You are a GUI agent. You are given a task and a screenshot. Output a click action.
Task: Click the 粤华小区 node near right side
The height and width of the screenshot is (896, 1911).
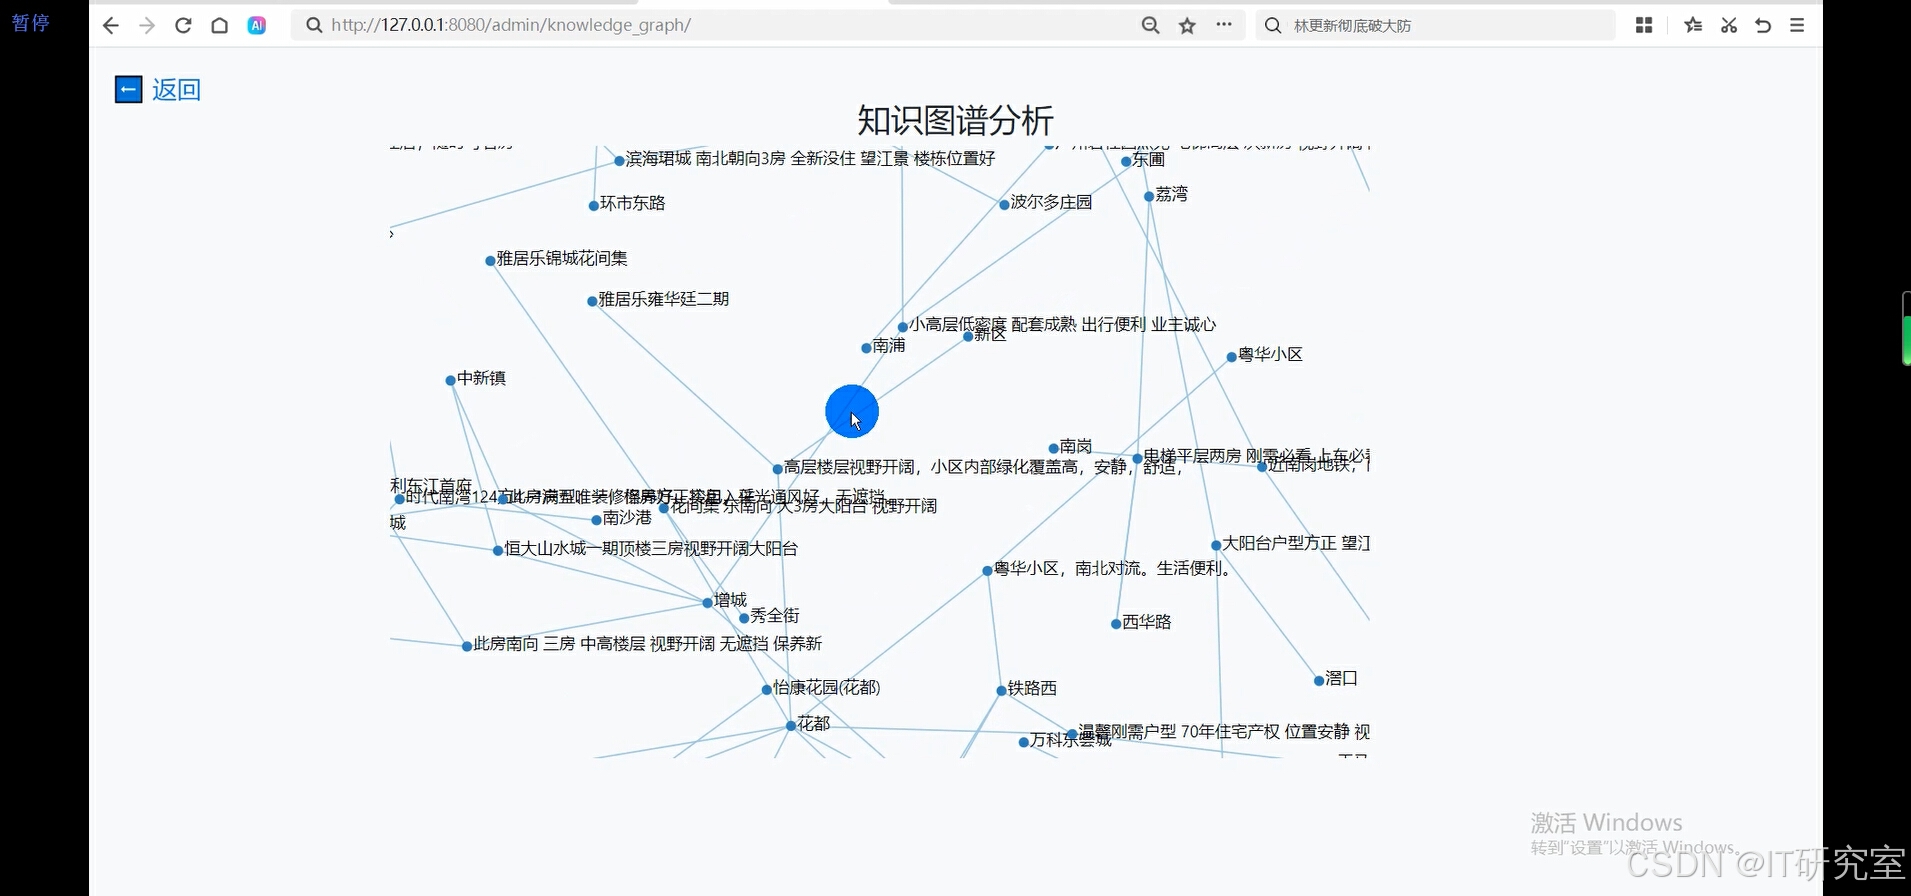[x=1232, y=357]
